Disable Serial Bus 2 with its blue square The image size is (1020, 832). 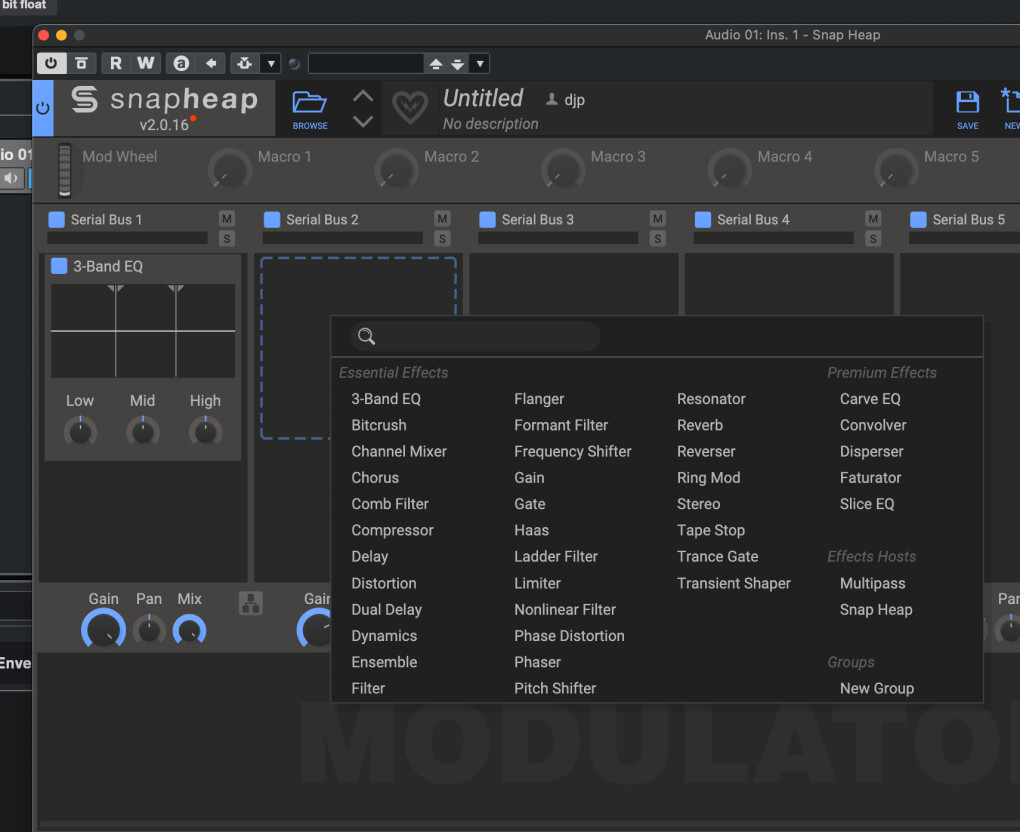pos(272,220)
